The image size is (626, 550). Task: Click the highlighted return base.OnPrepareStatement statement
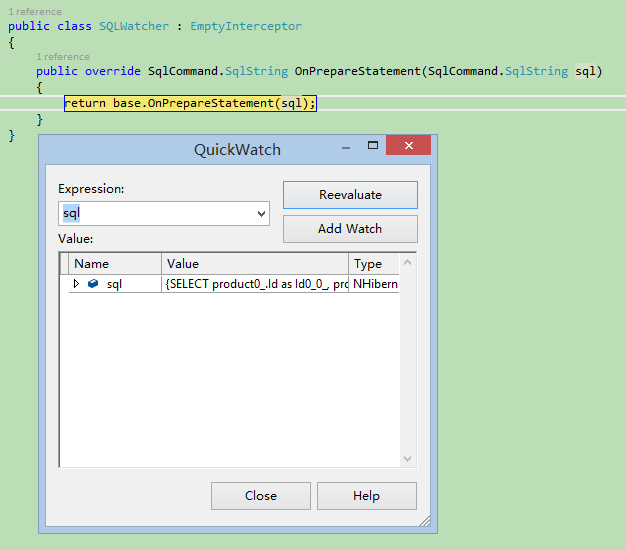tap(190, 103)
